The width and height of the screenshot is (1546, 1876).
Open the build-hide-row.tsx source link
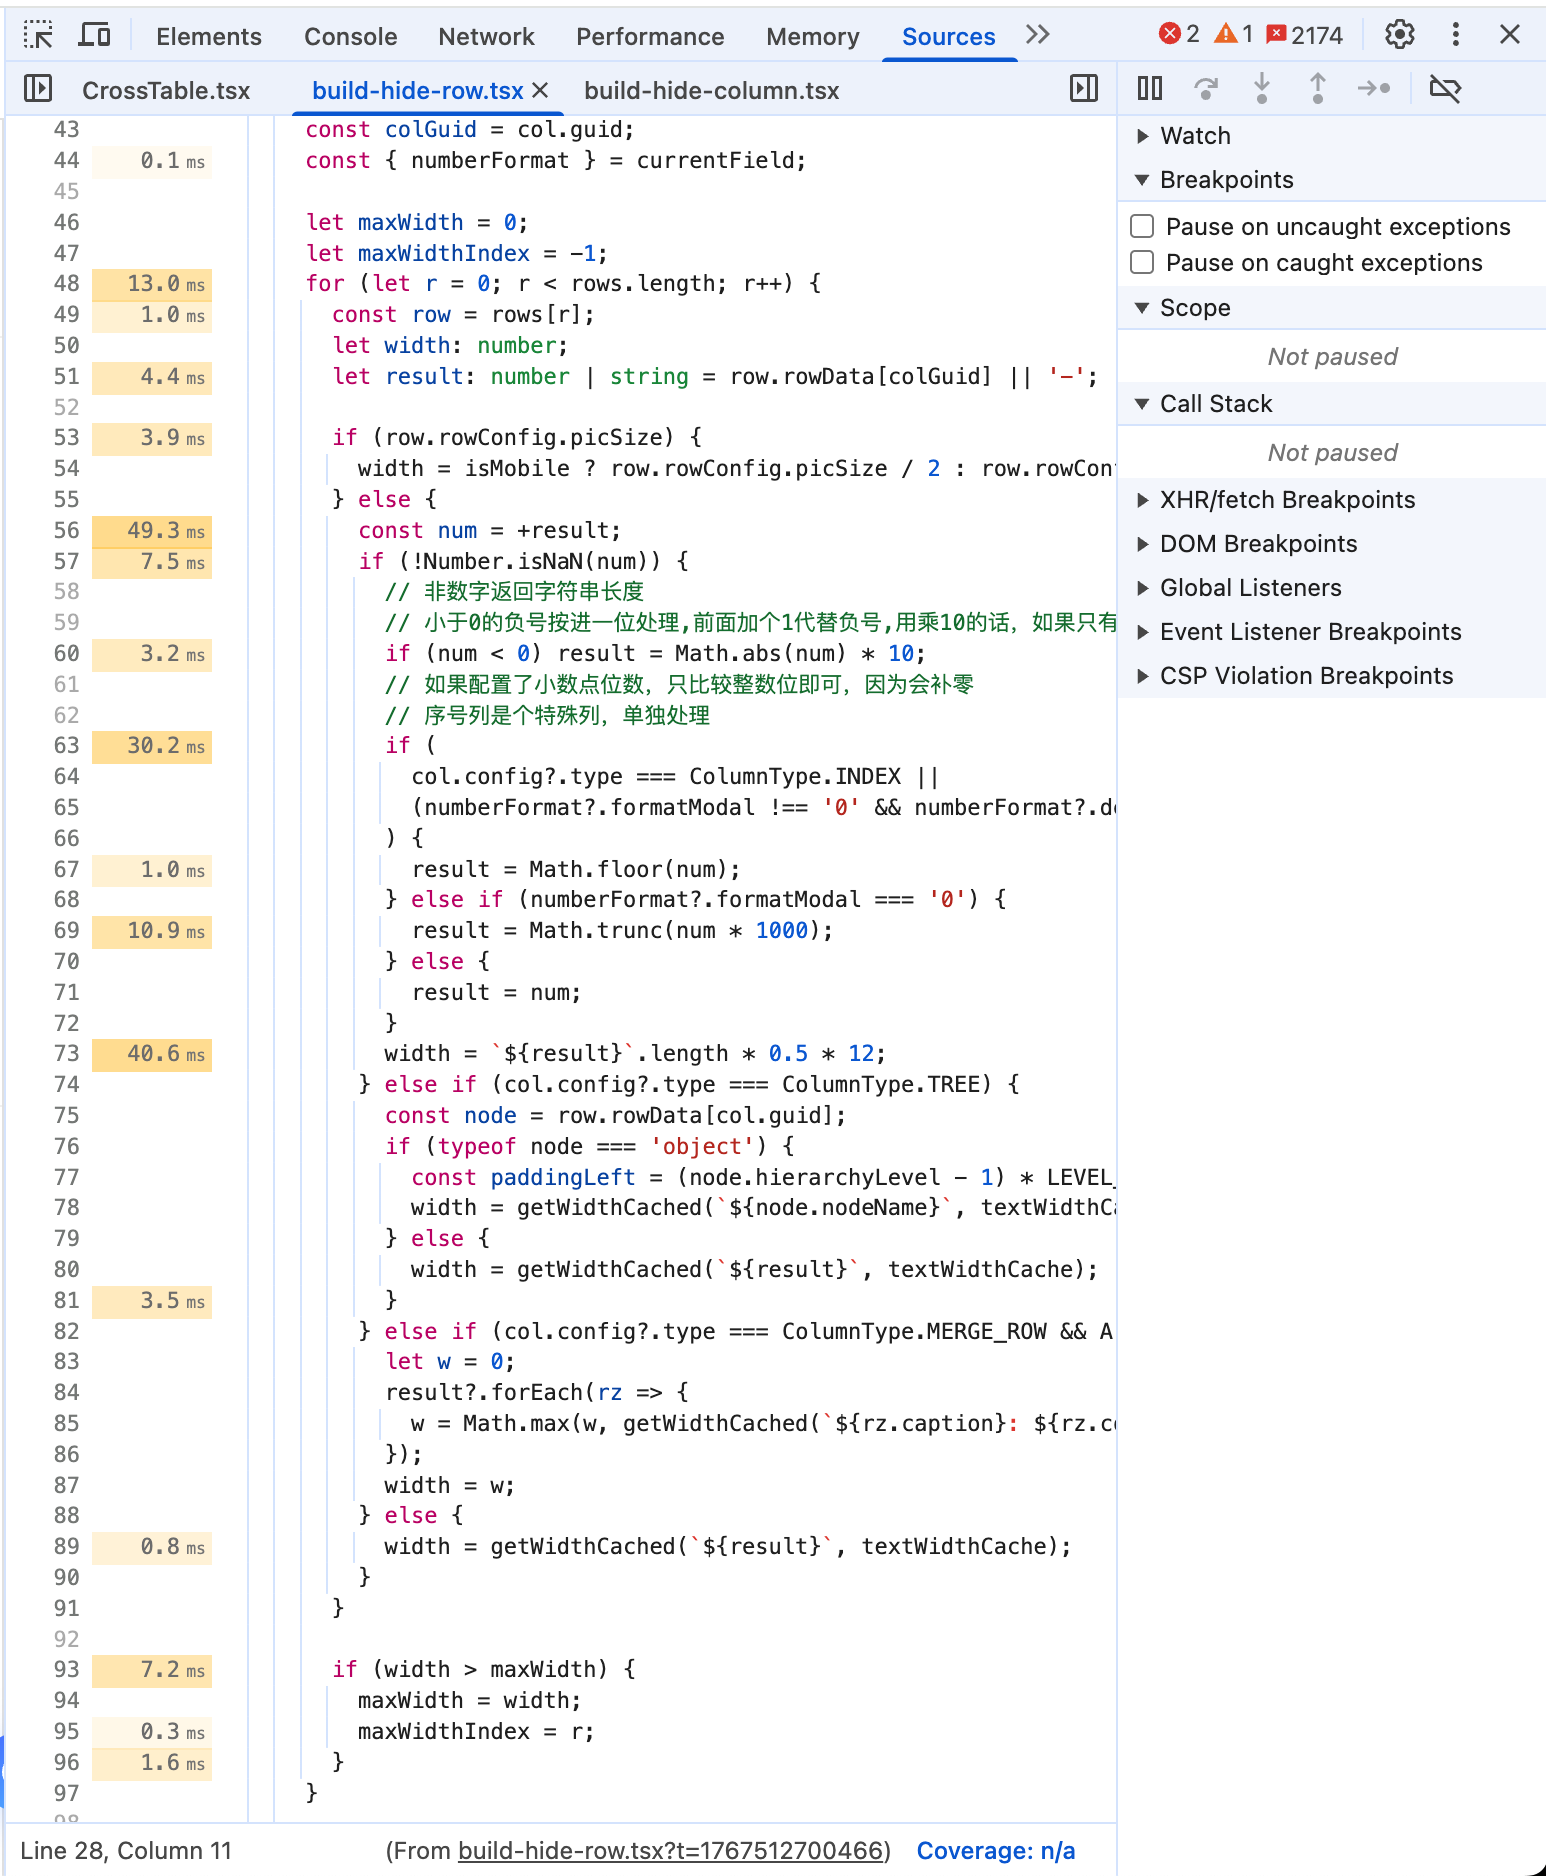(x=671, y=1851)
